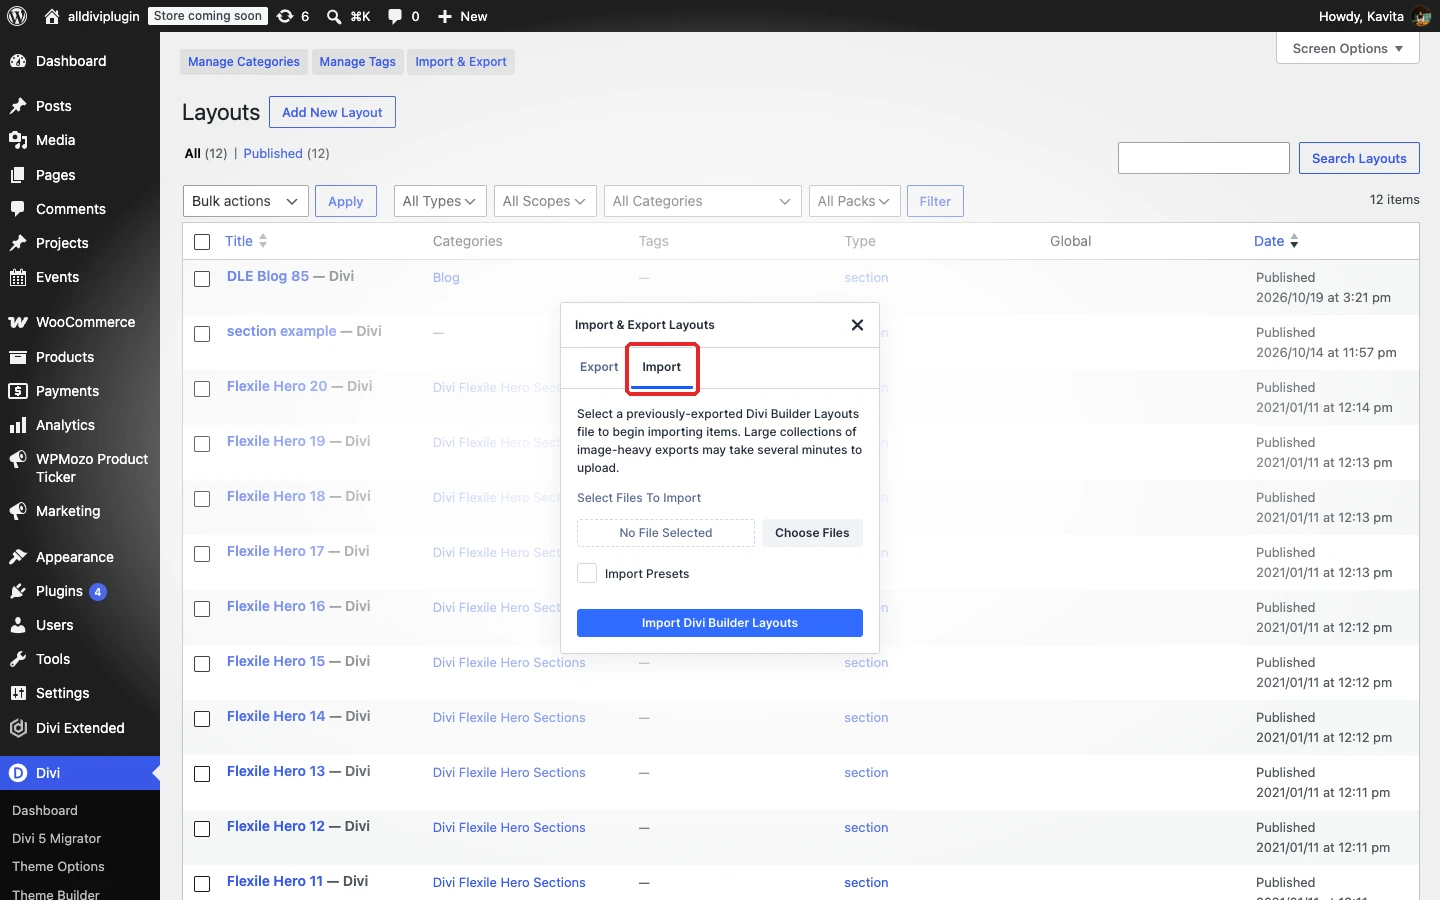The width and height of the screenshot is (1440, 900).
Task: Focus the layouts search input field
Action: click(1204, 158)
